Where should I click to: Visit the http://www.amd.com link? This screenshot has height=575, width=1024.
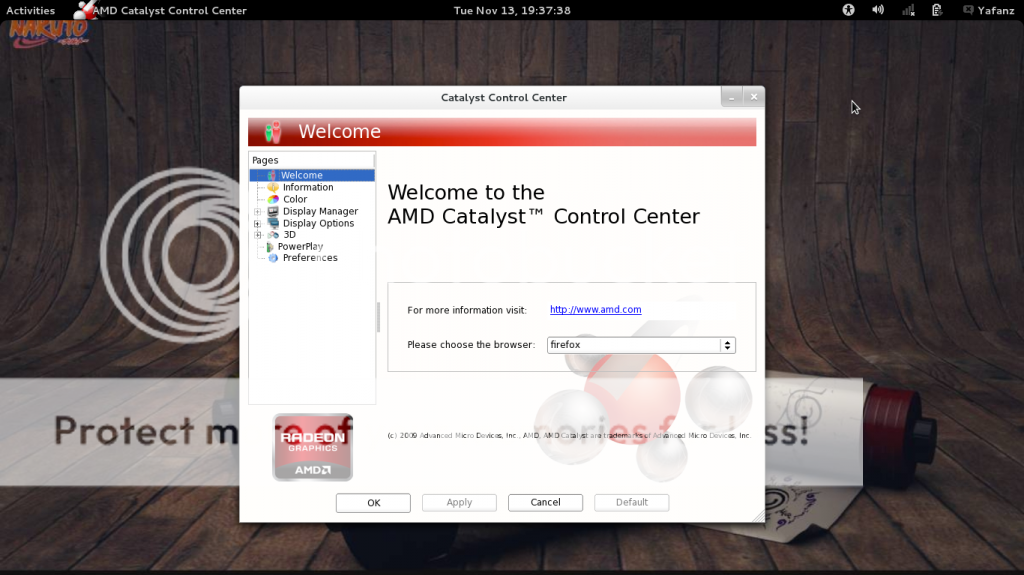pyautogui.click(x=595, y=310)
